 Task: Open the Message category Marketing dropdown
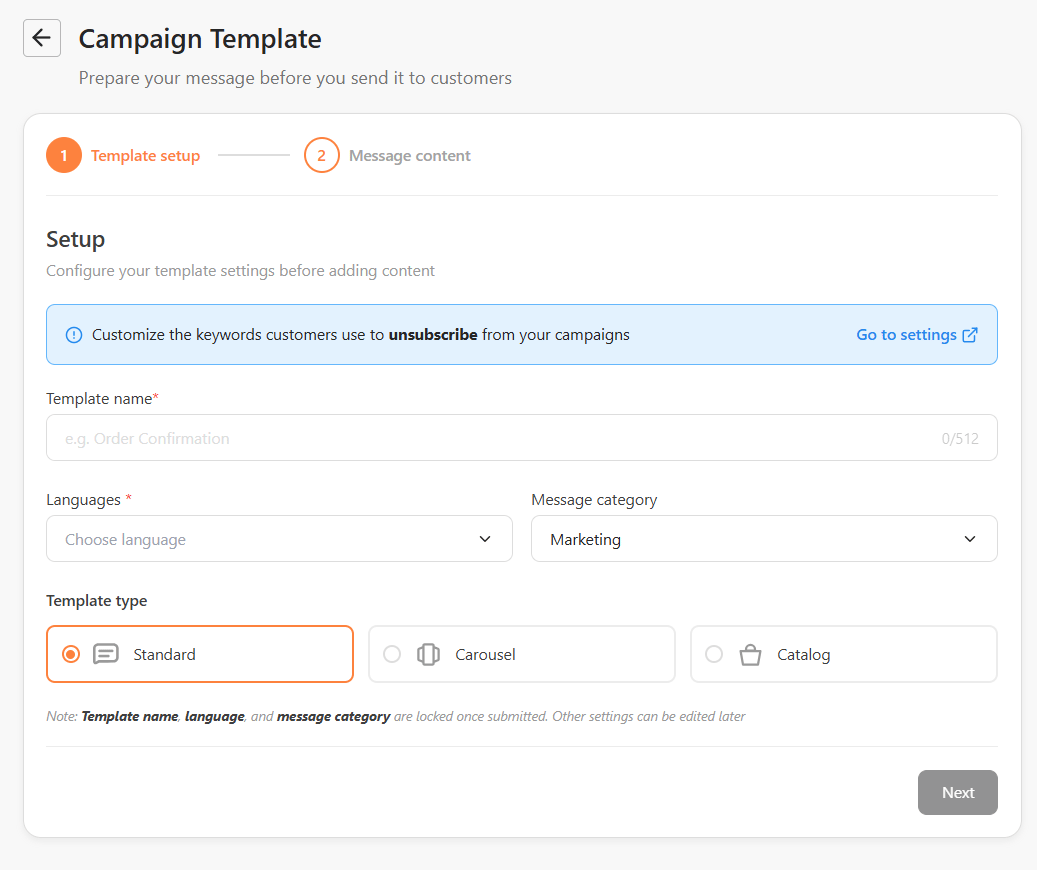(764, 539)
